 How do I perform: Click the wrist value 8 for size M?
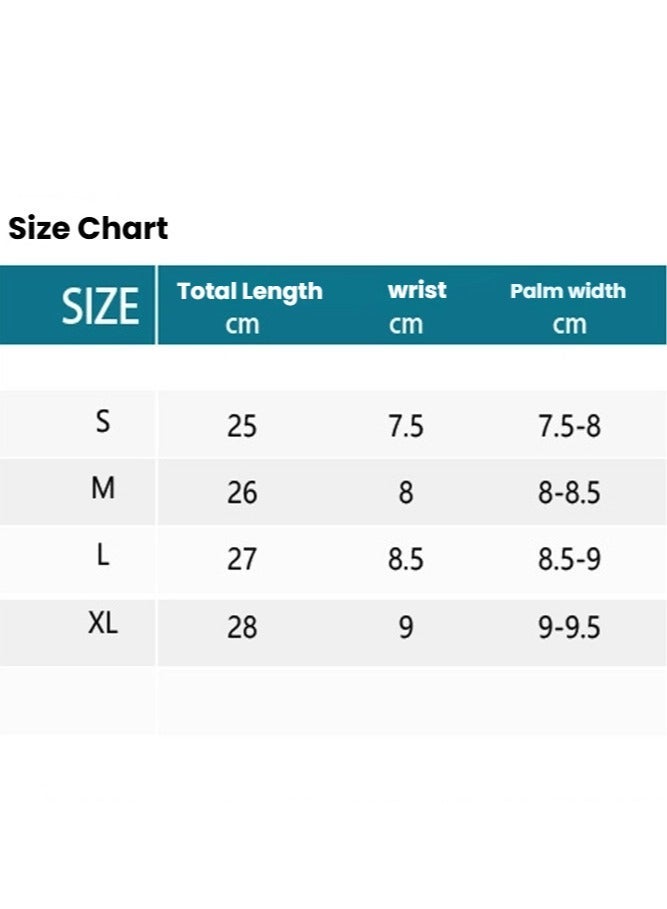click(x=405, y=493)
